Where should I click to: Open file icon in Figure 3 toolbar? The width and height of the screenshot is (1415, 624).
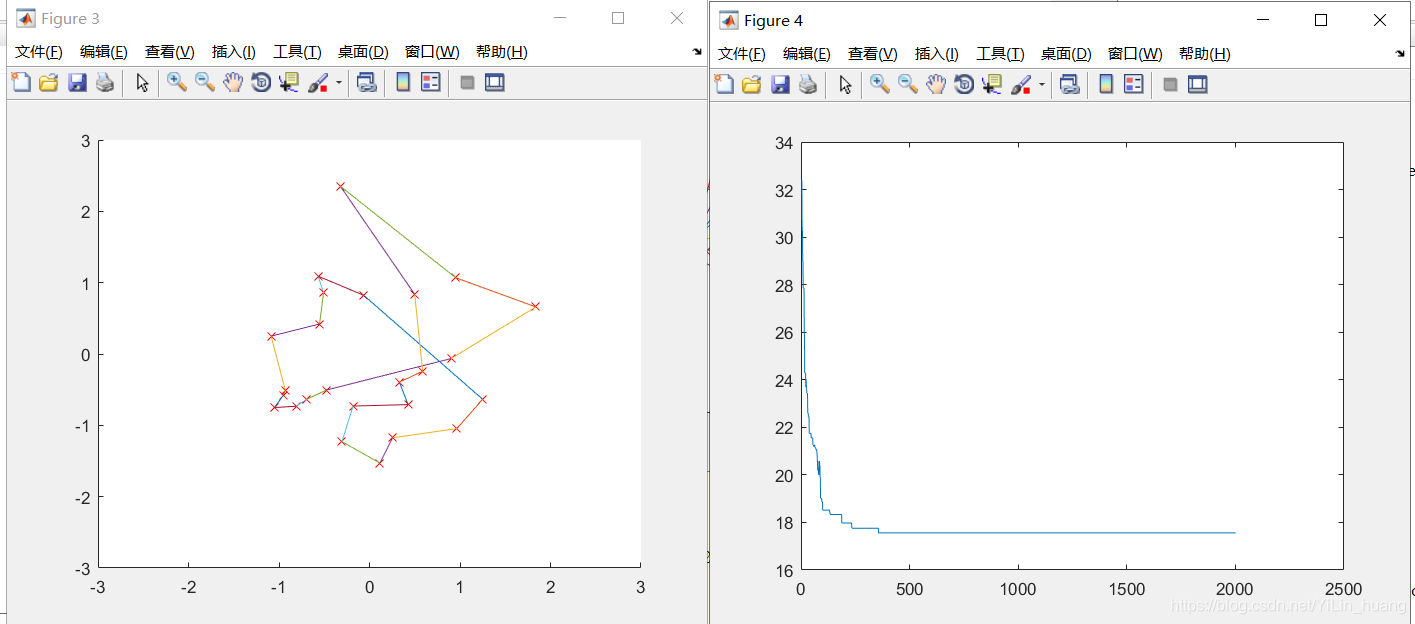coord(48,83)
